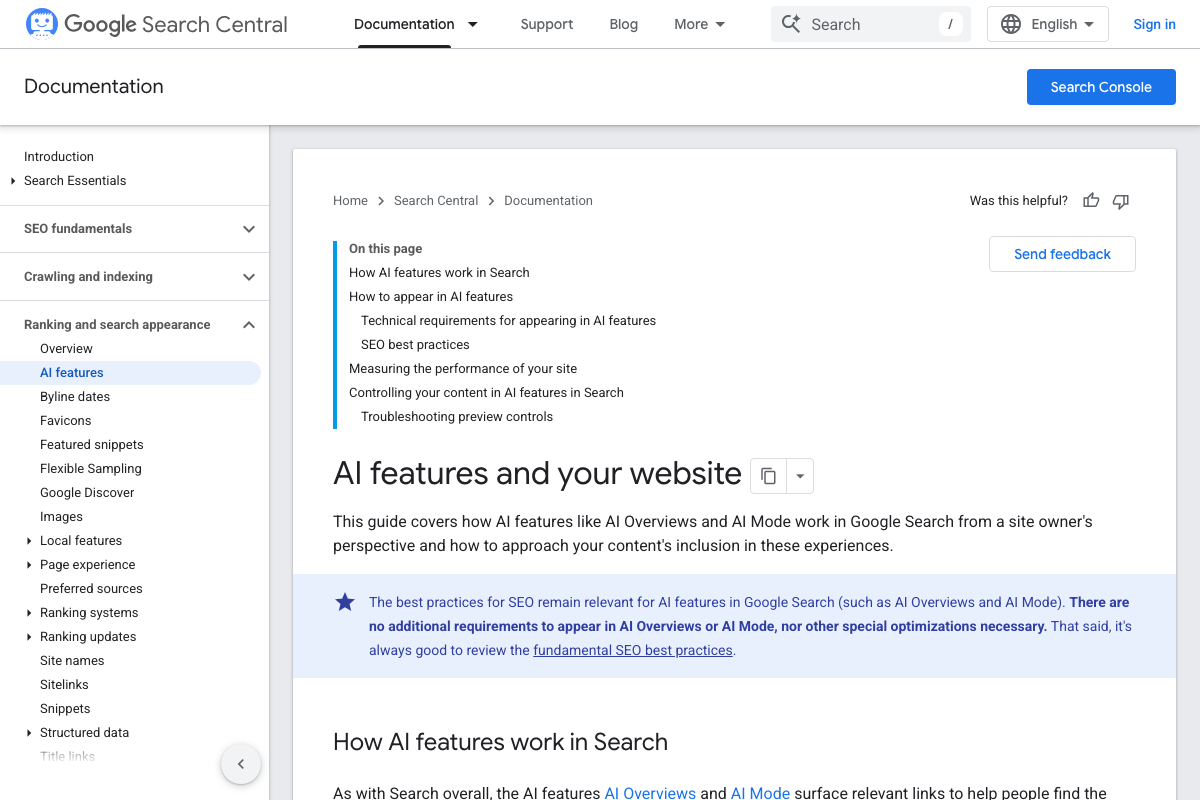
Task: Open copy options dropdown next to title
Action: (x=800, y=476)
